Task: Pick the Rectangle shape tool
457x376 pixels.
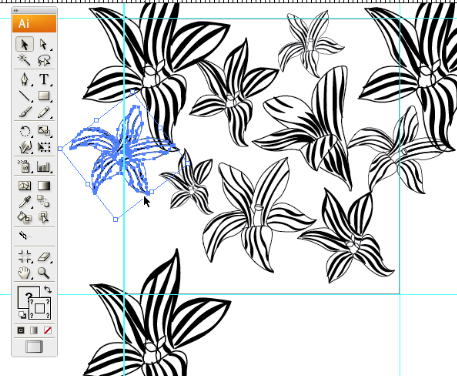Action: coord(44,96)
